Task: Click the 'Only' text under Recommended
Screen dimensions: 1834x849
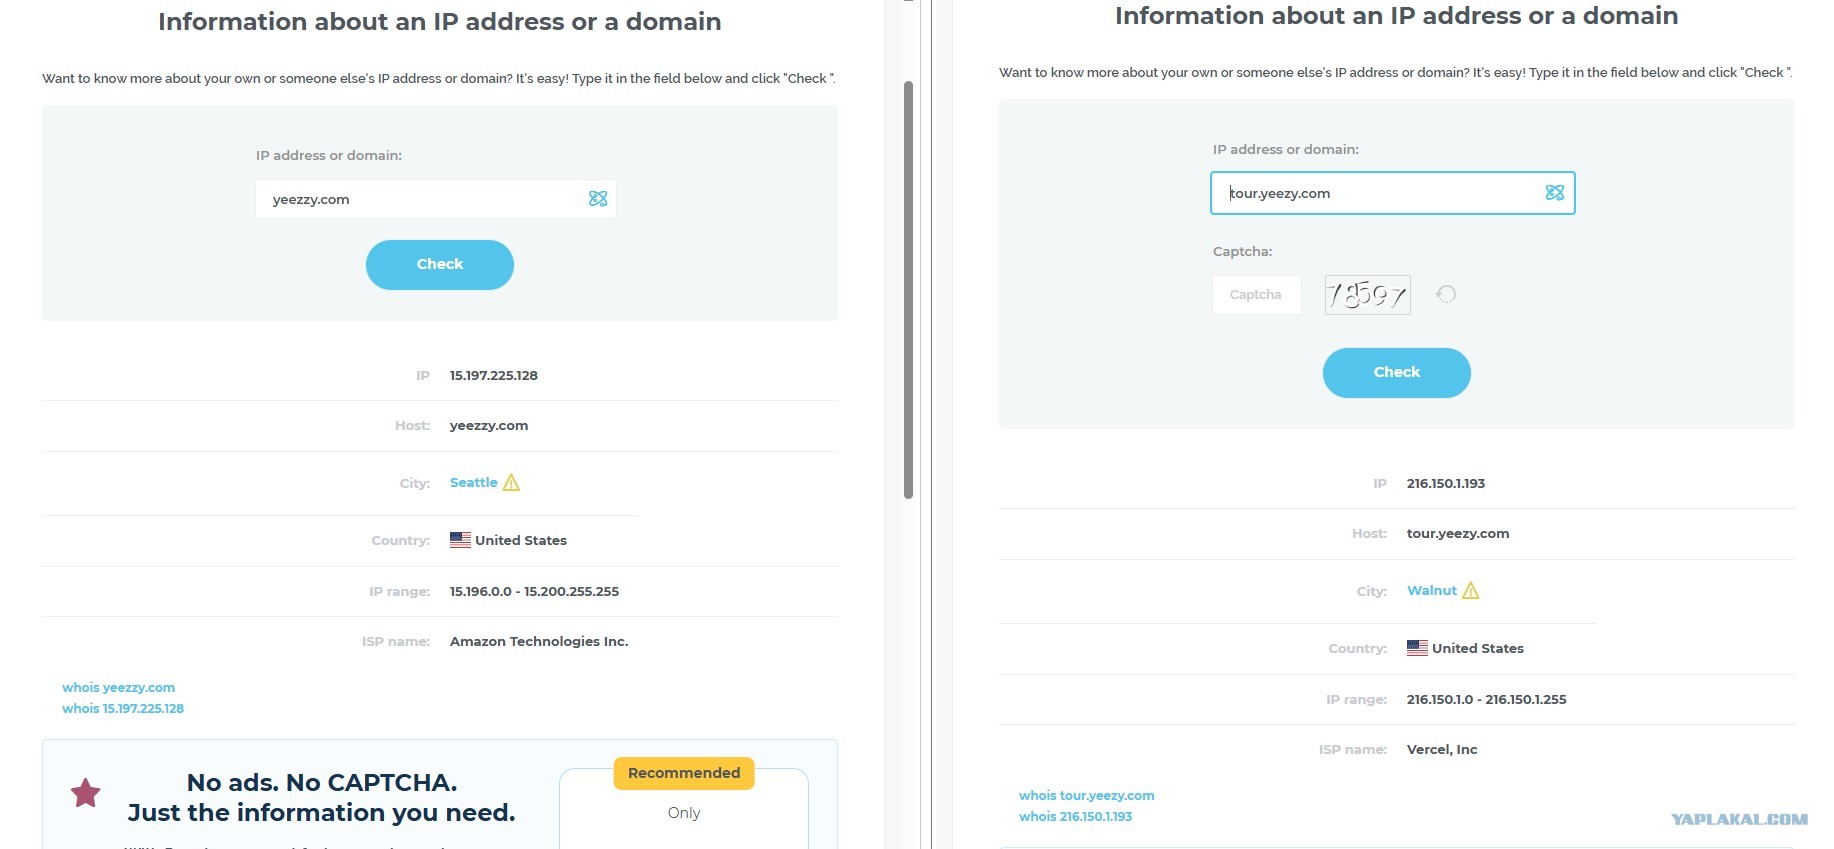Action: (x=684, y=813)
